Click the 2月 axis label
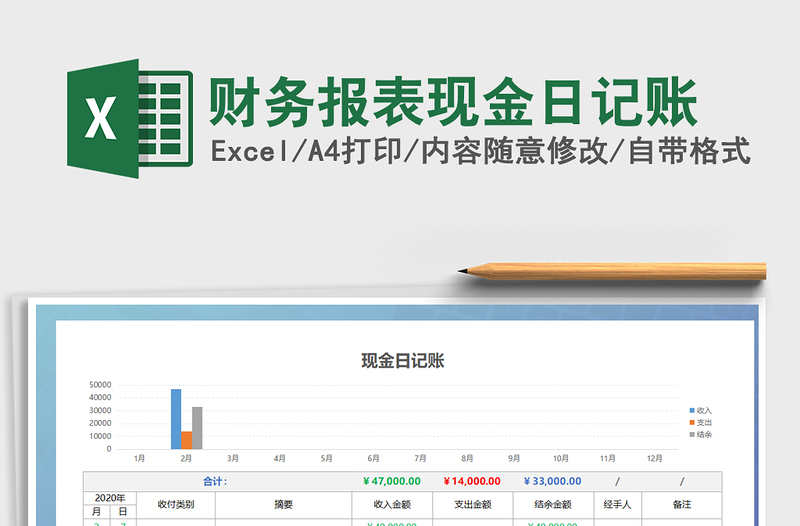Viewport: 800px width, 526px height. click(x=186, y=458)
